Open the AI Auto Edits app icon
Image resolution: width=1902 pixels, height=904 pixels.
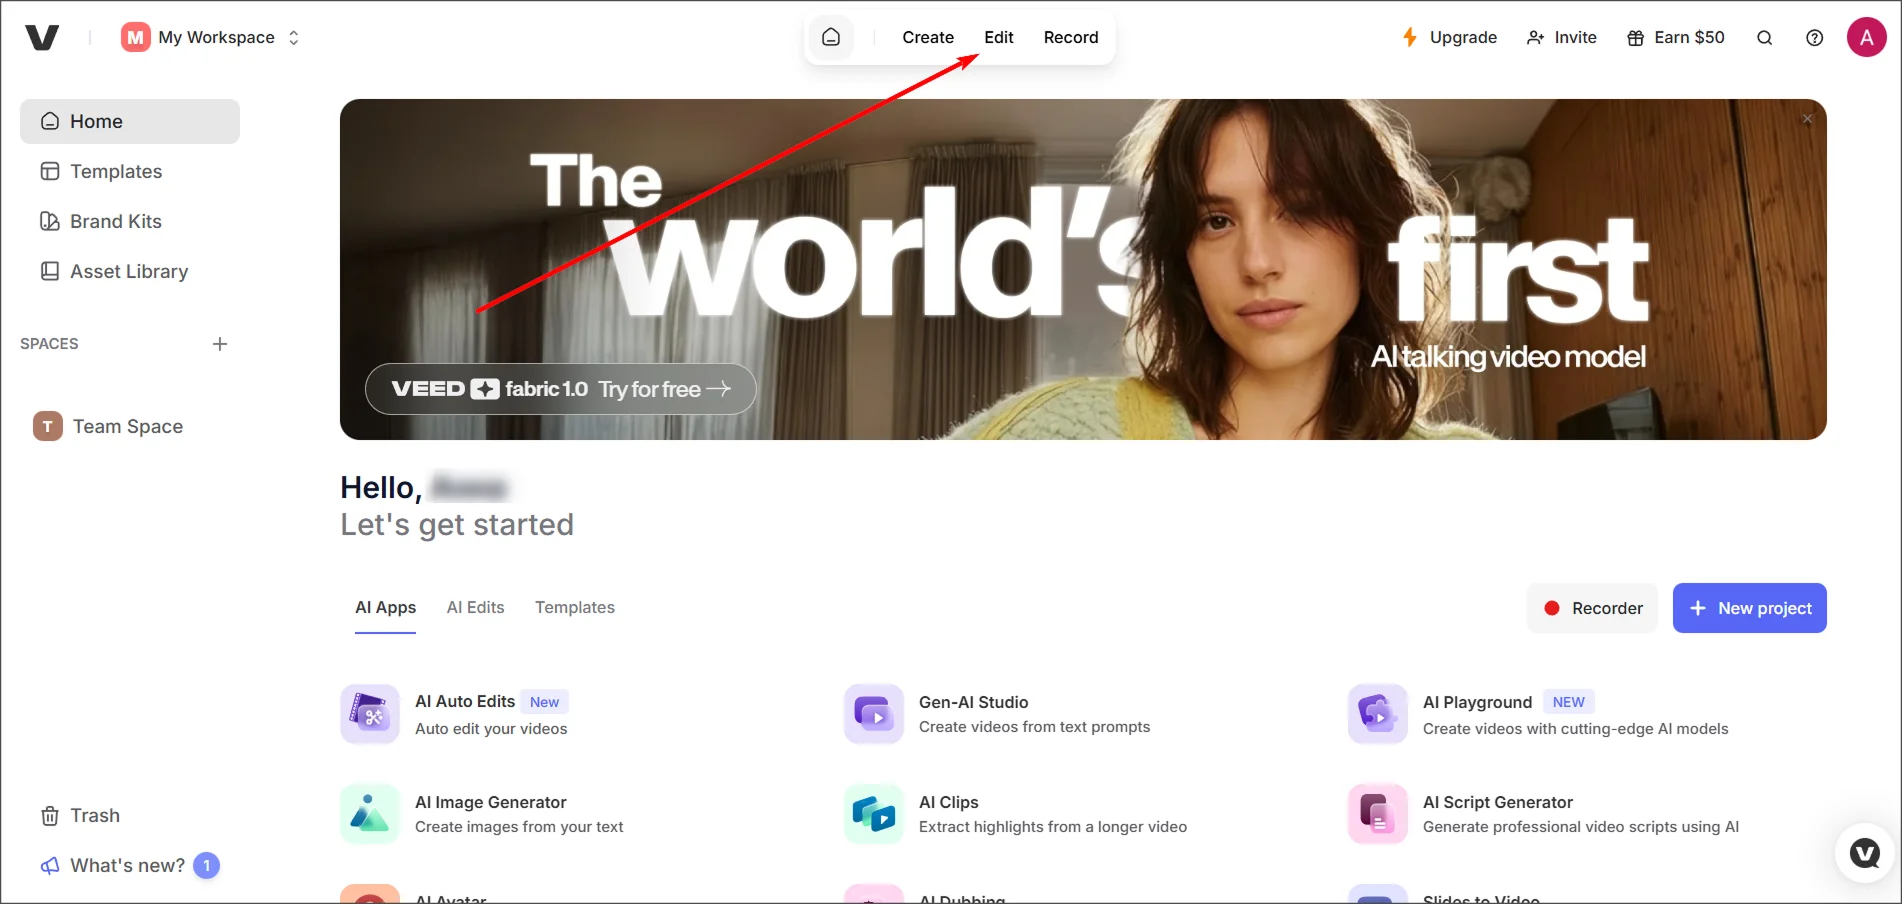tap(370, 714)
